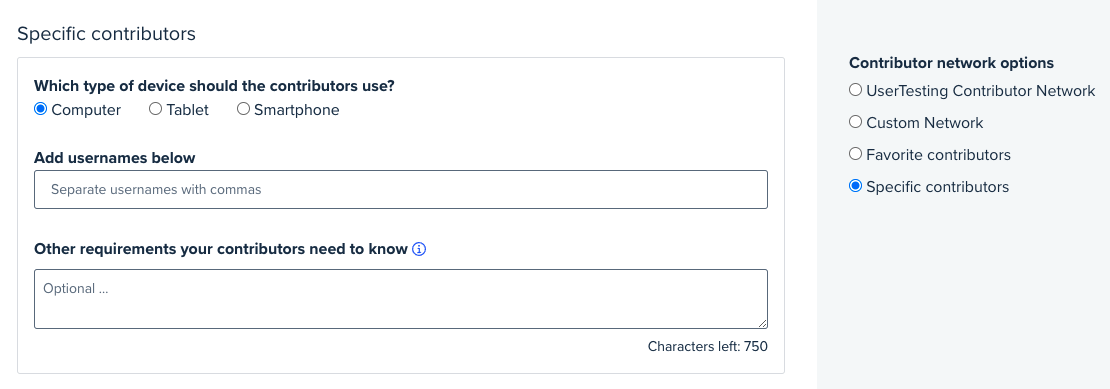Click into the Optional requirements textarea
The height and width of the screenshot is (389, 1110).
(x=401, y=298)
